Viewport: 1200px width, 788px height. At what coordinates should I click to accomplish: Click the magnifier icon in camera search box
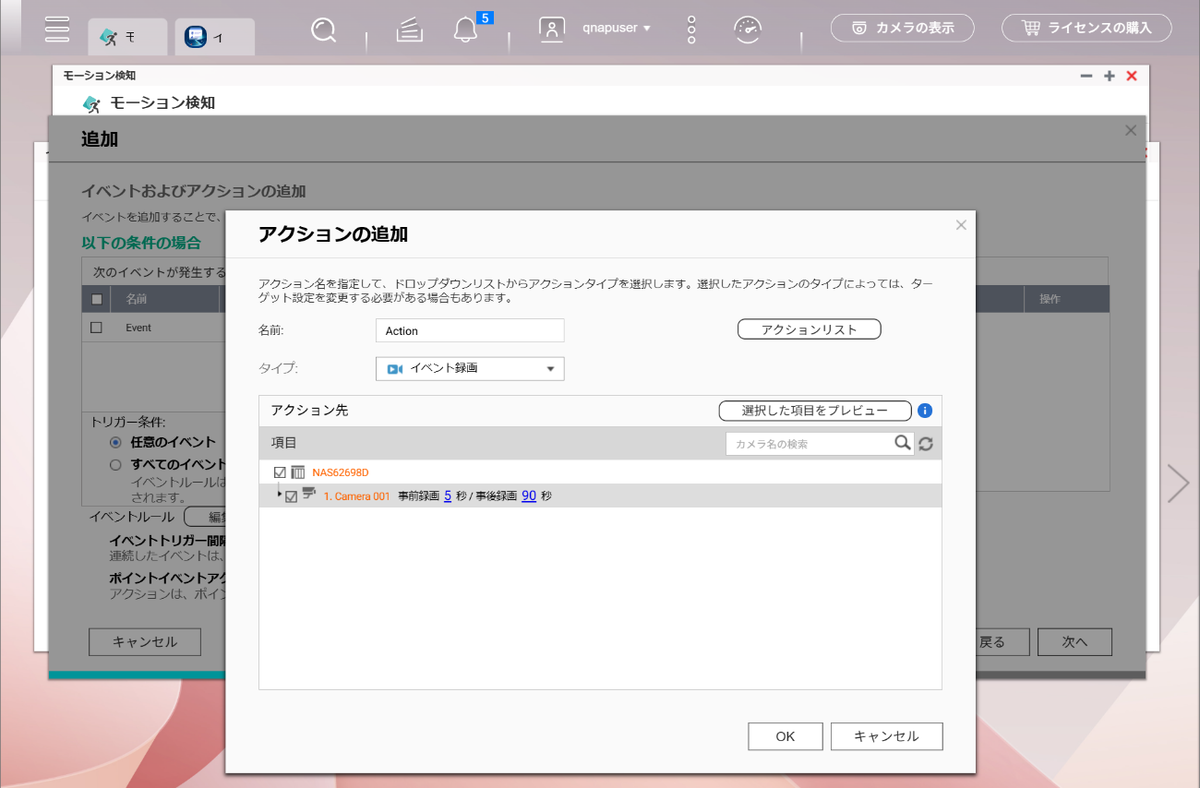[902, 443]
